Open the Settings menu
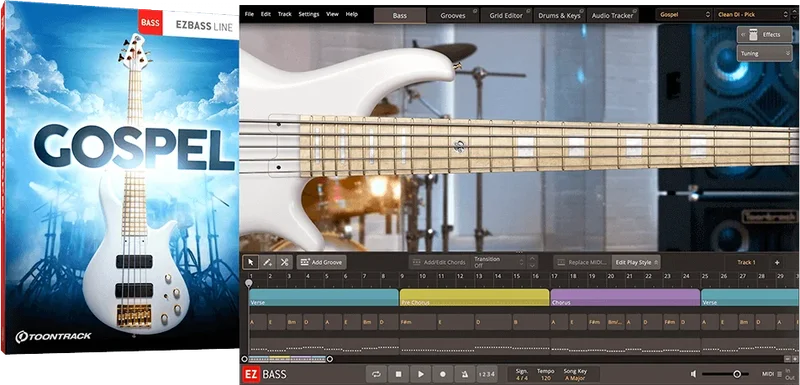The height and width of the screenshot is (385, 800). click(309, 14)
